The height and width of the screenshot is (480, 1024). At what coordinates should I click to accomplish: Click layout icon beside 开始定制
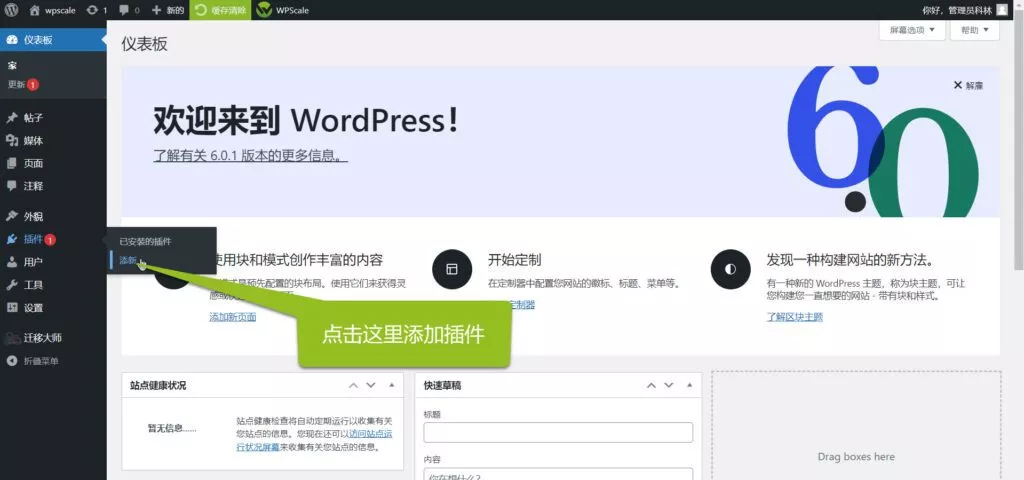point(452,269)
